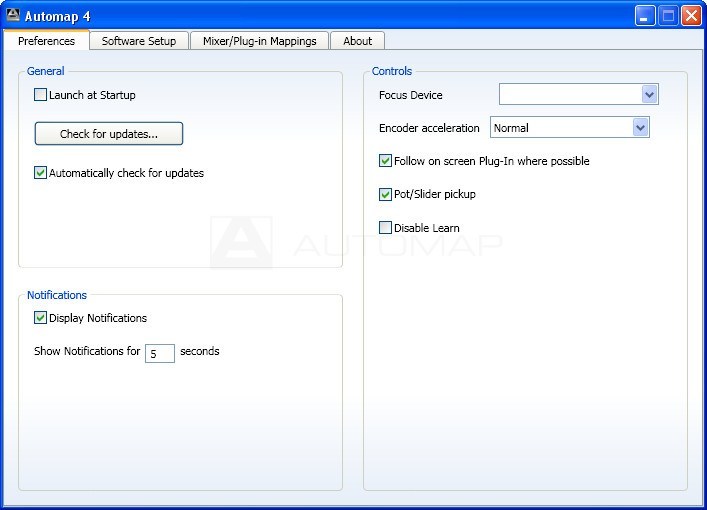Toggle the Pot/Slider pickup checkbox
Image resolution: width=707 pixels, height=510 pixels.
(x=385, y=194)
